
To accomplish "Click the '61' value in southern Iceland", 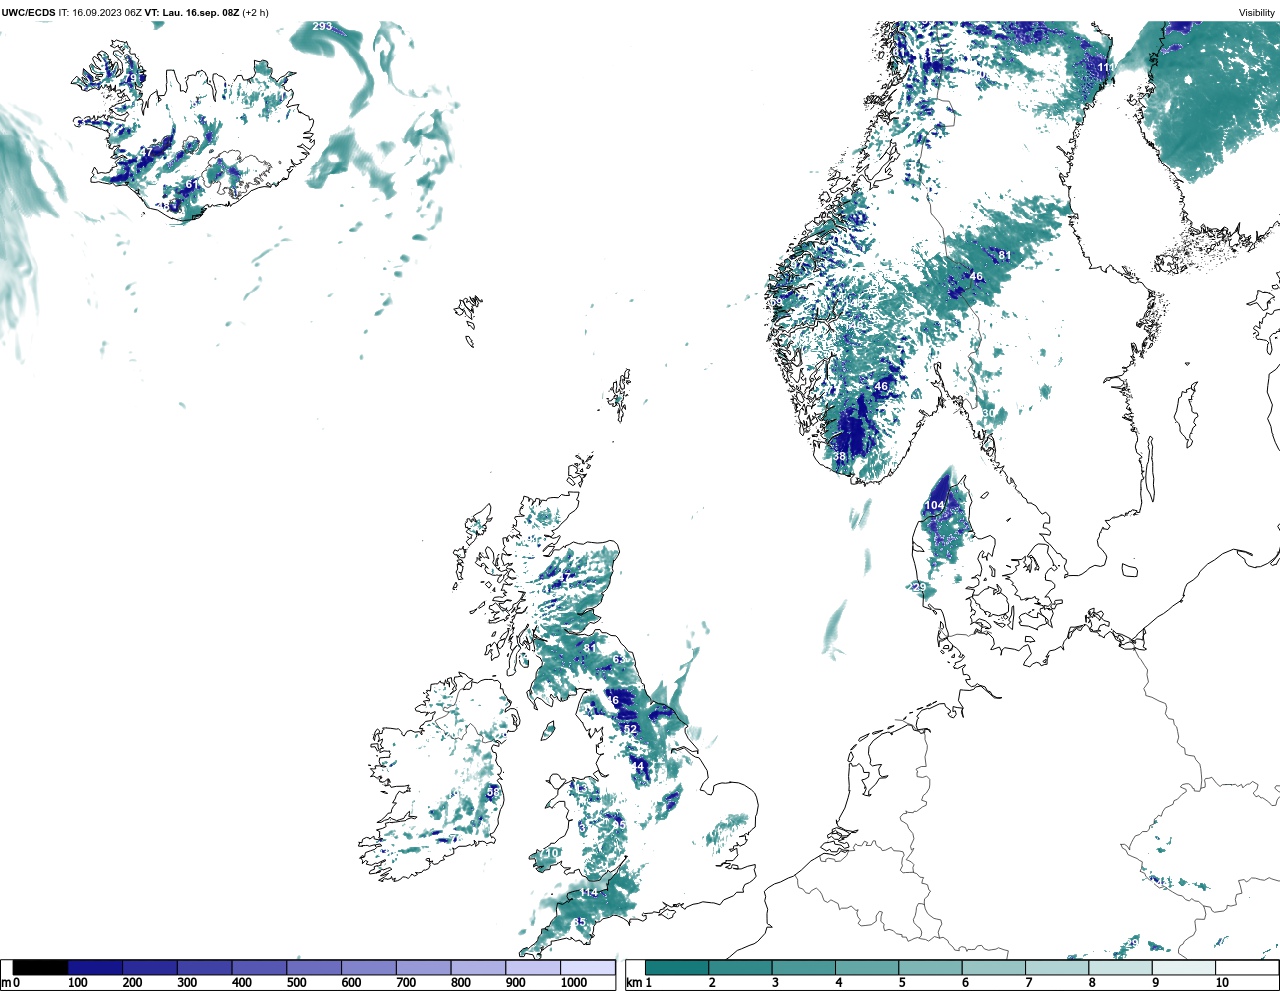I will click(192, 185).
